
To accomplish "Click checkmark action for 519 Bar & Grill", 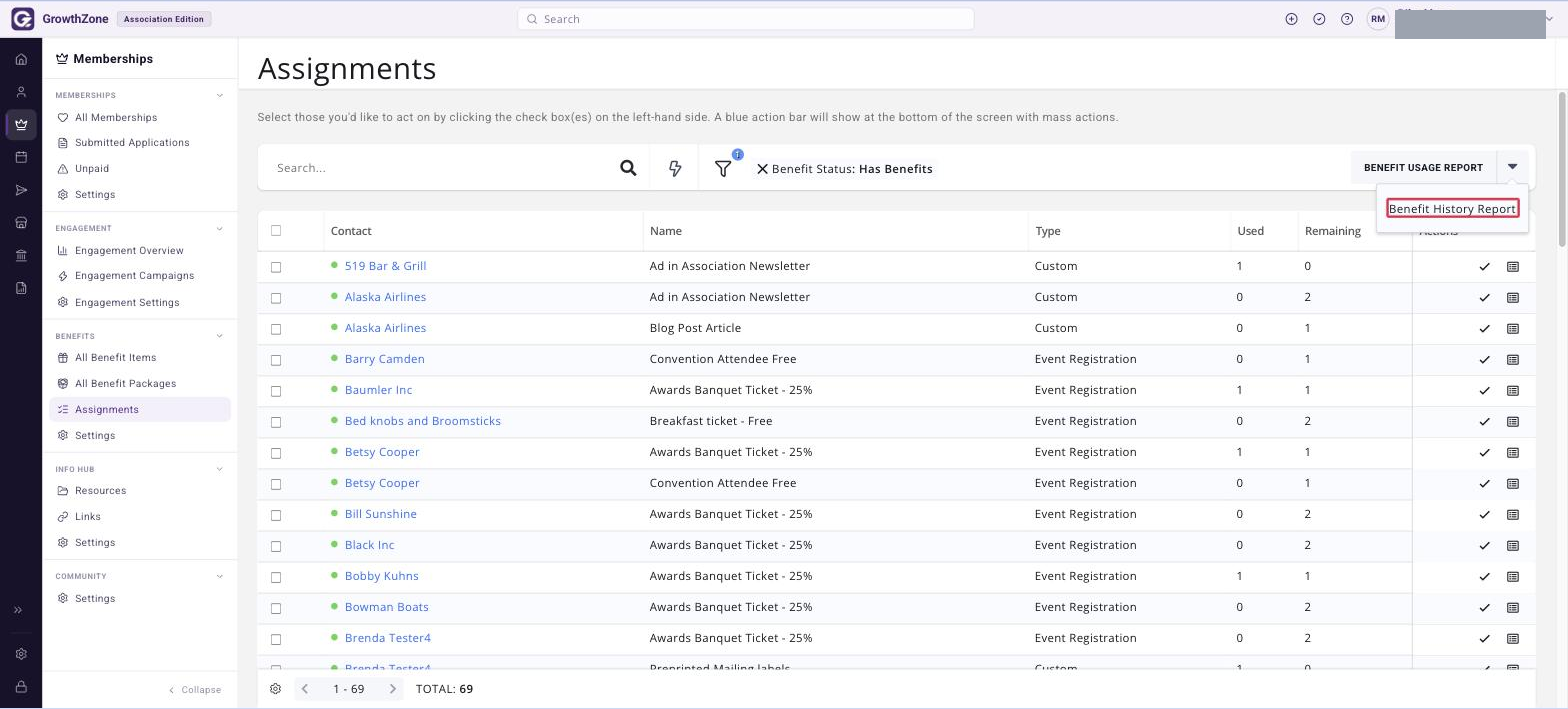I will coord(1484,267).
